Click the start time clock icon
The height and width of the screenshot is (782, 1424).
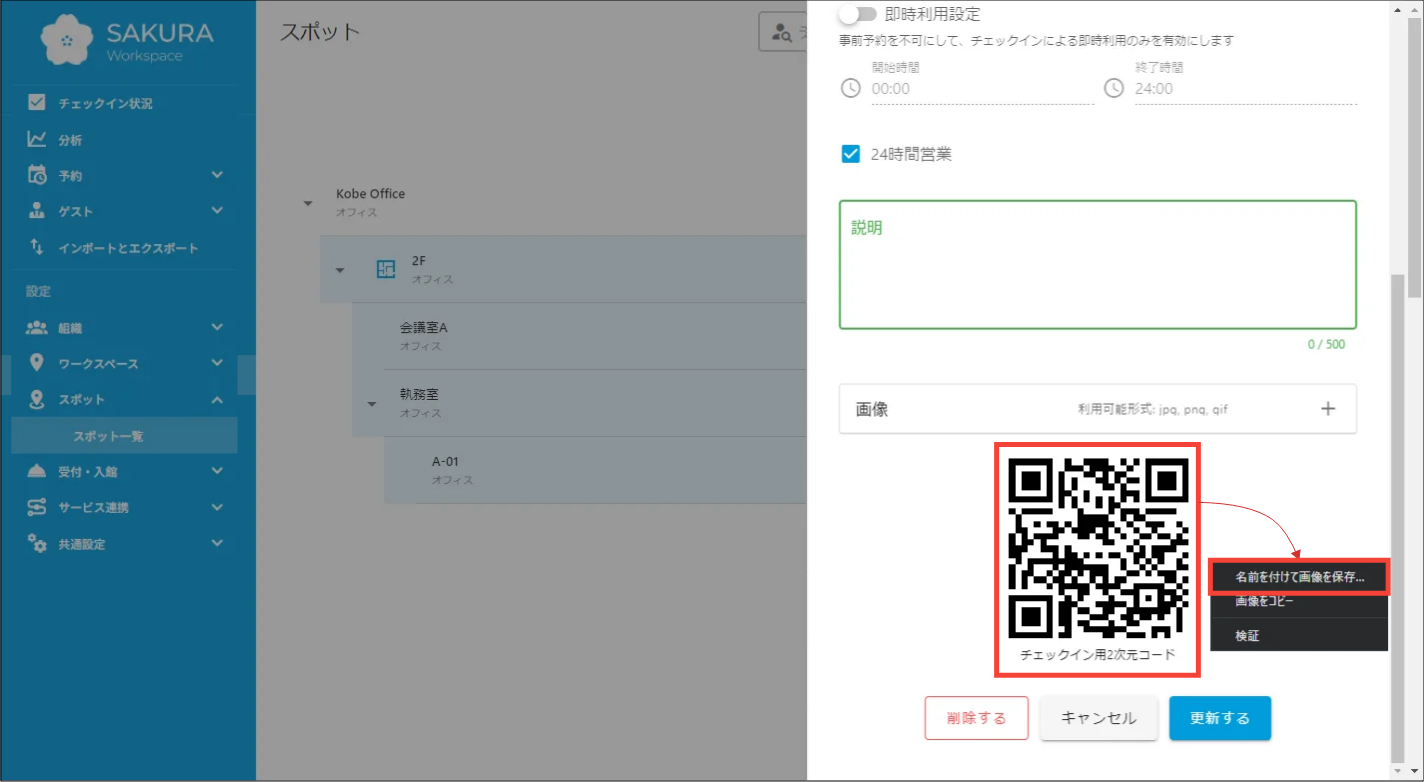pyautogui.click(x=850, y=88)
